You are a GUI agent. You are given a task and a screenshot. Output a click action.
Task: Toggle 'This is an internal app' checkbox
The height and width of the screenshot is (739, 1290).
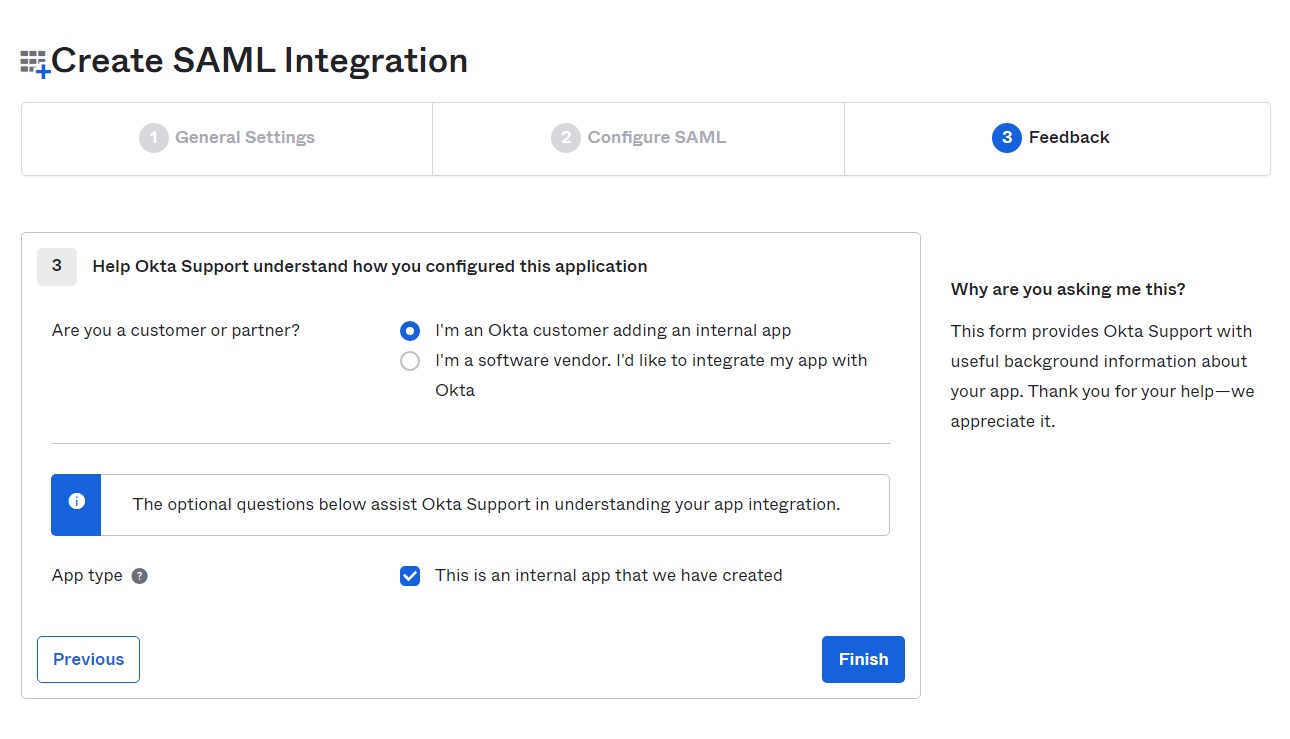(x=410, y=576)
